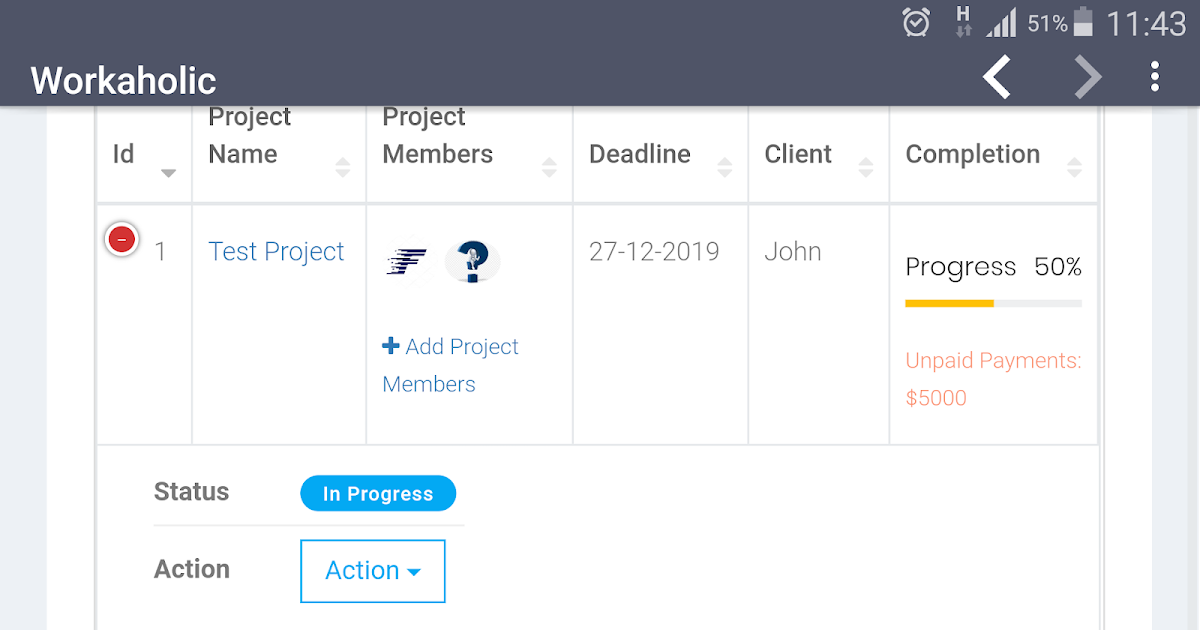1200x630 pixels.
Task: Tap the signal strength icon
Action: coord(1001,22)
